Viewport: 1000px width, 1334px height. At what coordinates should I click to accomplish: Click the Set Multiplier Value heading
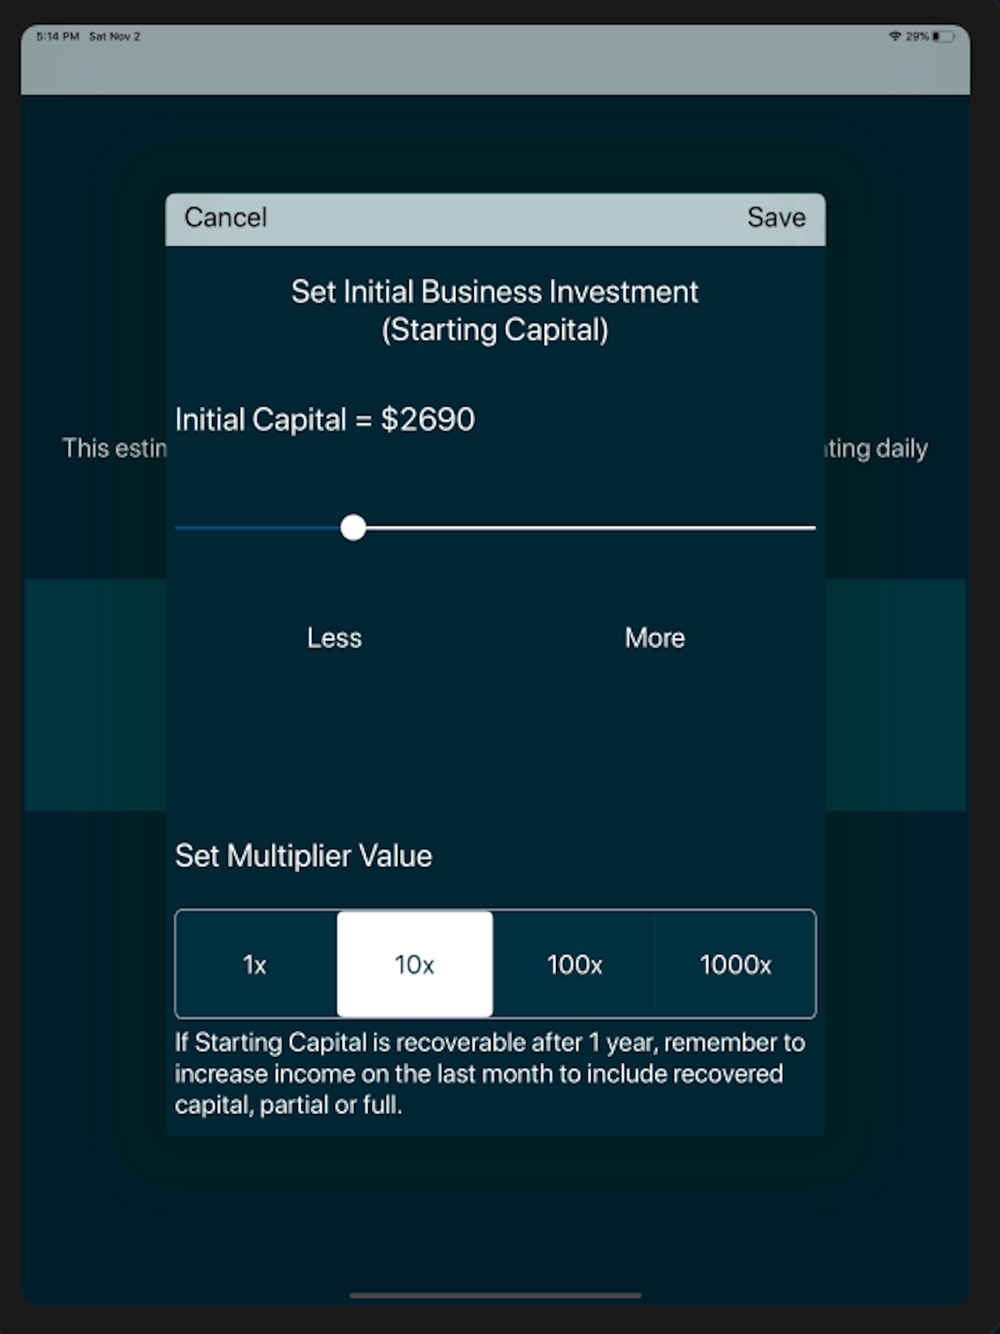point(303,856)
